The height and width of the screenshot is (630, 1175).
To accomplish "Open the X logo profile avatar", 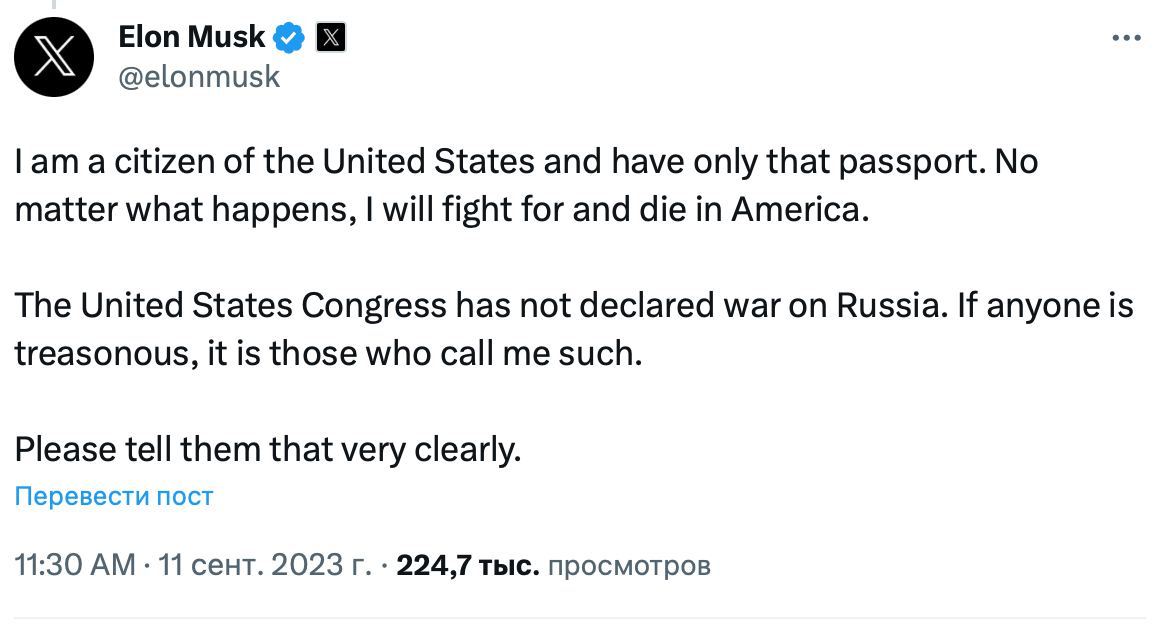I will [54, 56].
